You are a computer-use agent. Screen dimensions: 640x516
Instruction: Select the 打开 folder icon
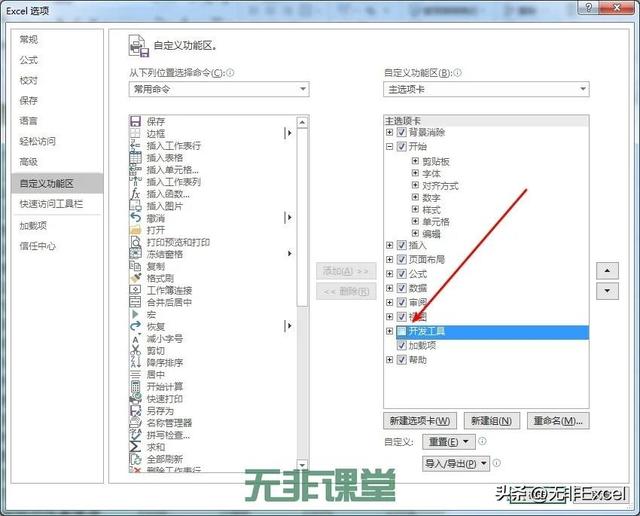tap(135, 230)
